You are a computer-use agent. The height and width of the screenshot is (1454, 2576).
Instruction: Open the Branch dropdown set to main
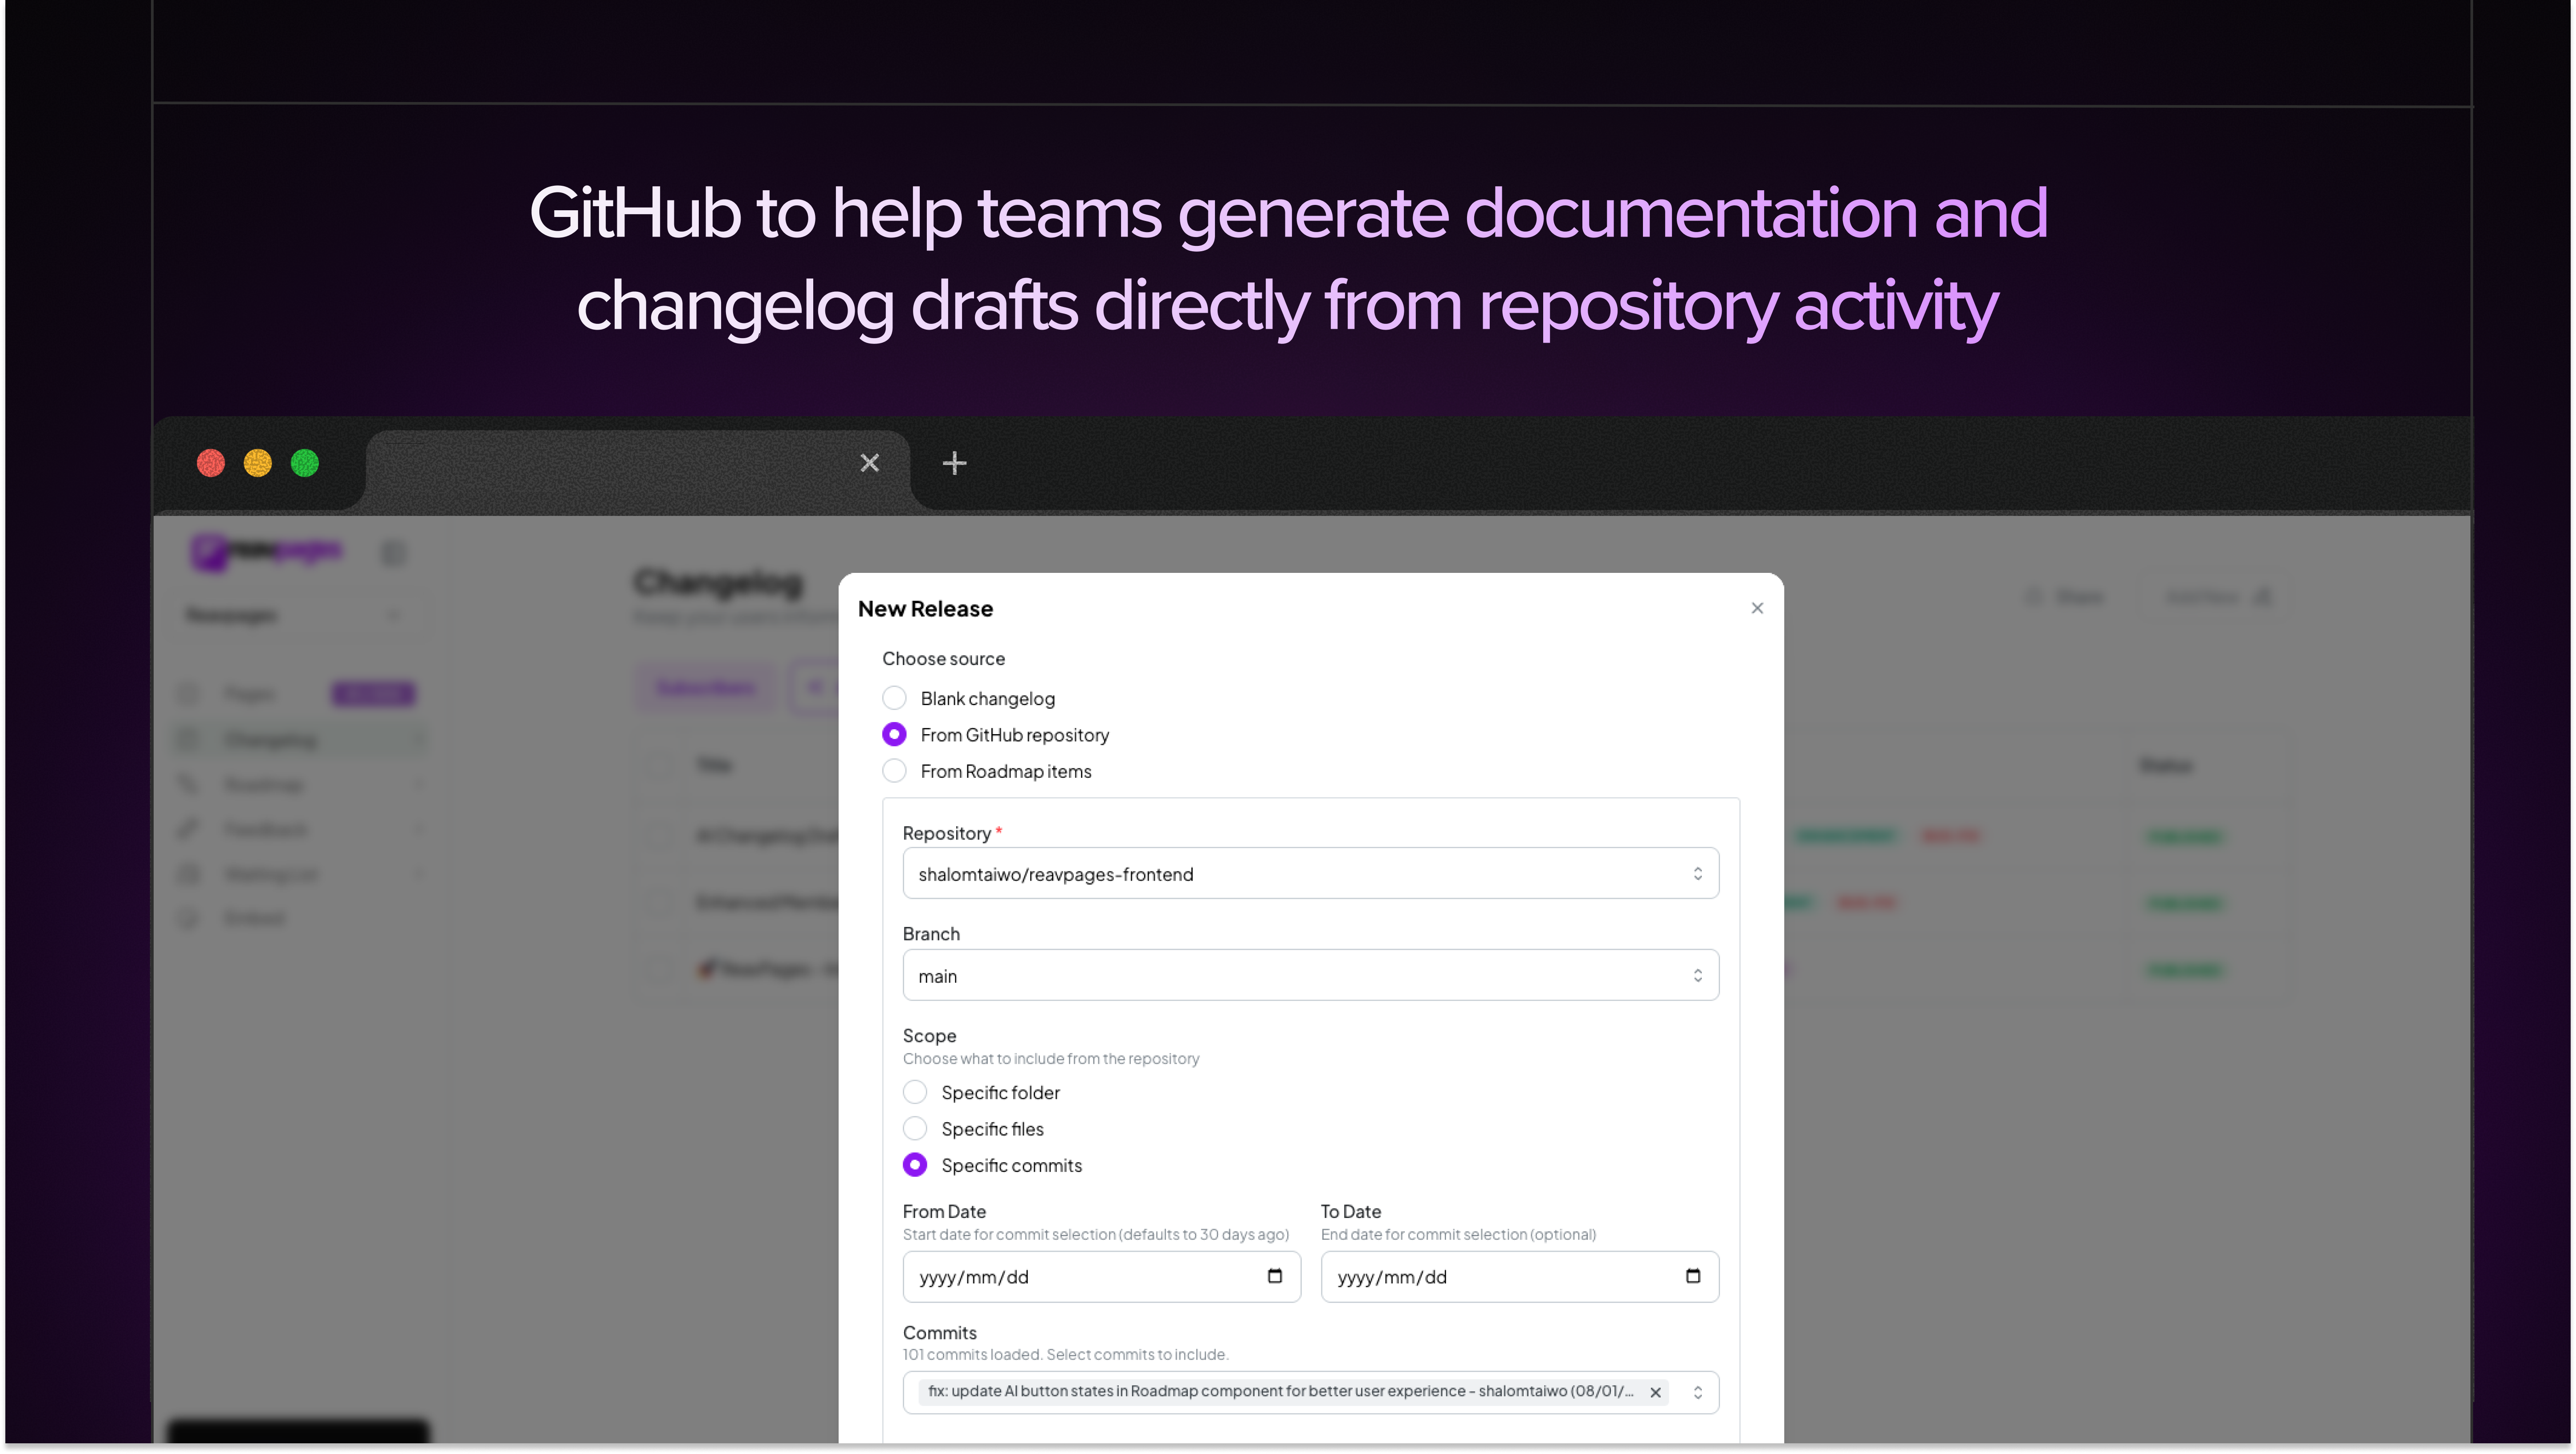(1310, 975)
